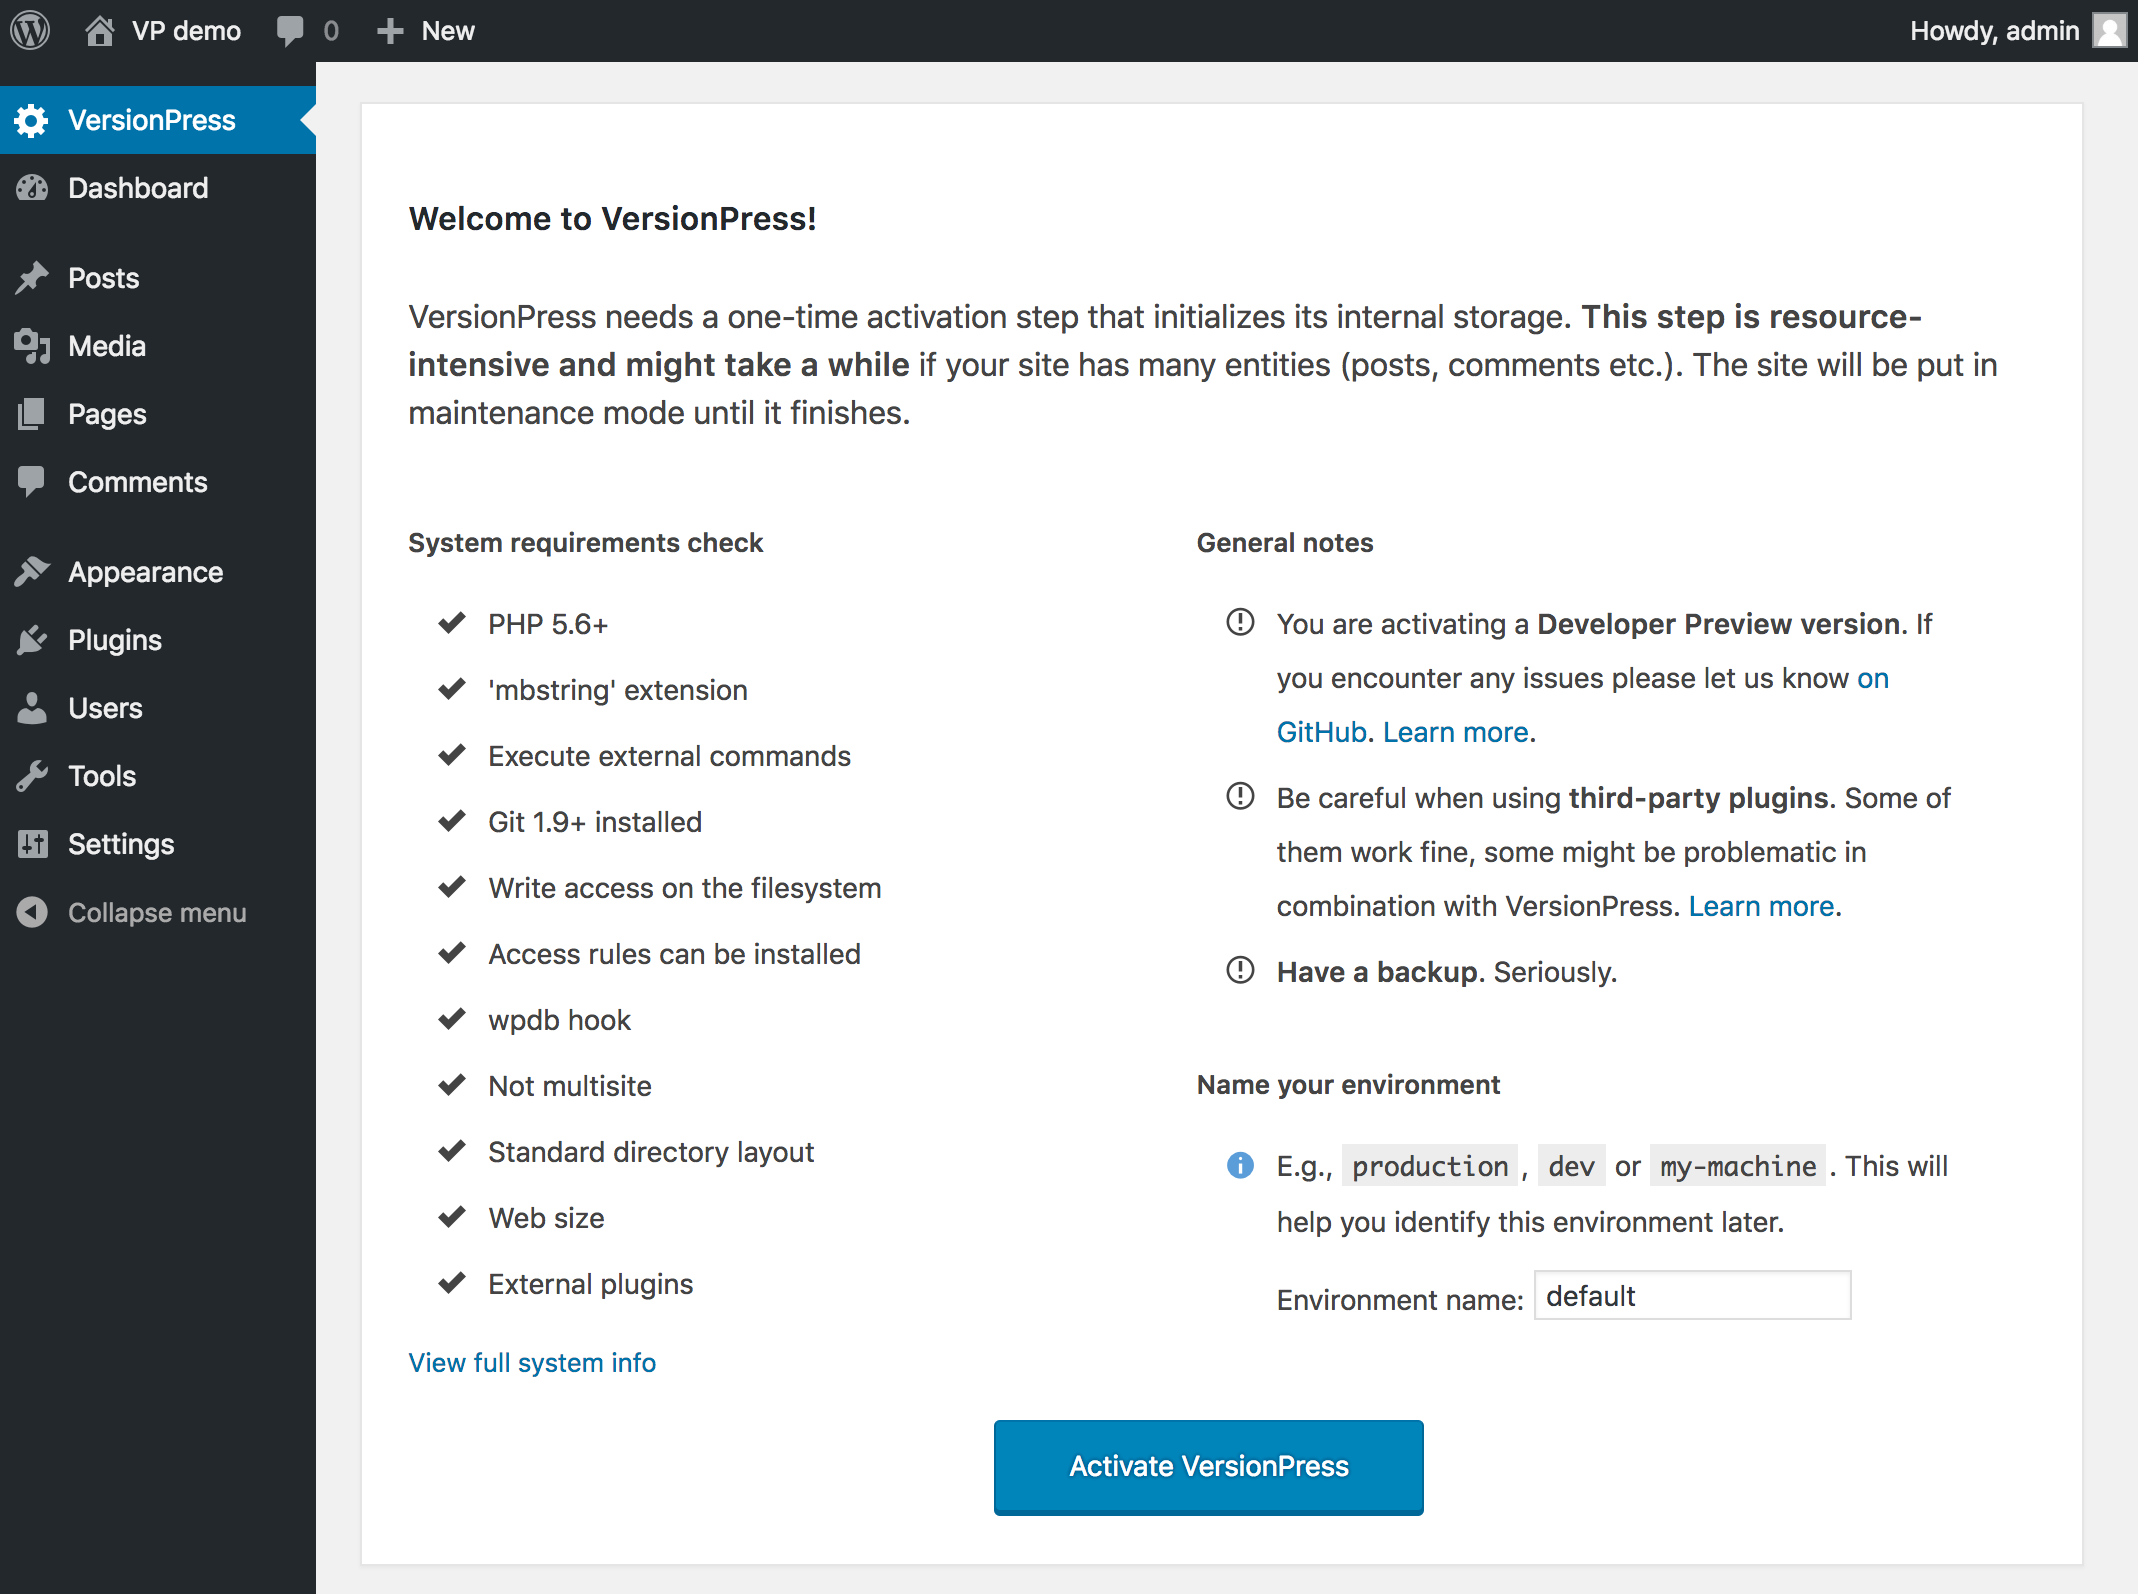Open the Dashboard gauge icon
2138x1594 pixels.
pyautogui.click(x=32, y=188)
